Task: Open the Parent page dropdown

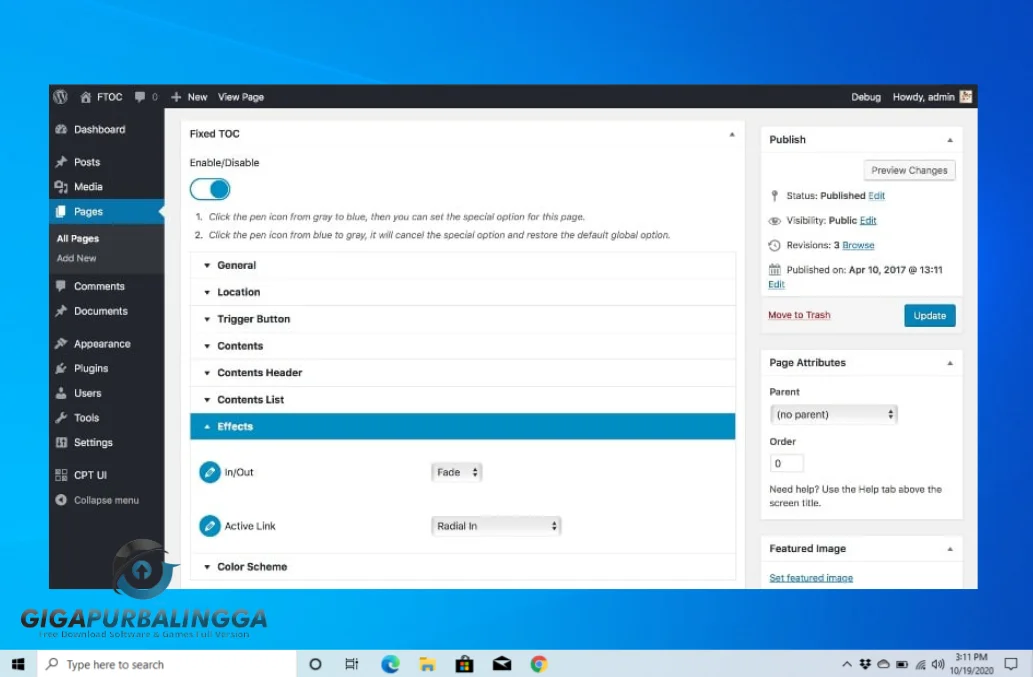Action: click(833, 414)
